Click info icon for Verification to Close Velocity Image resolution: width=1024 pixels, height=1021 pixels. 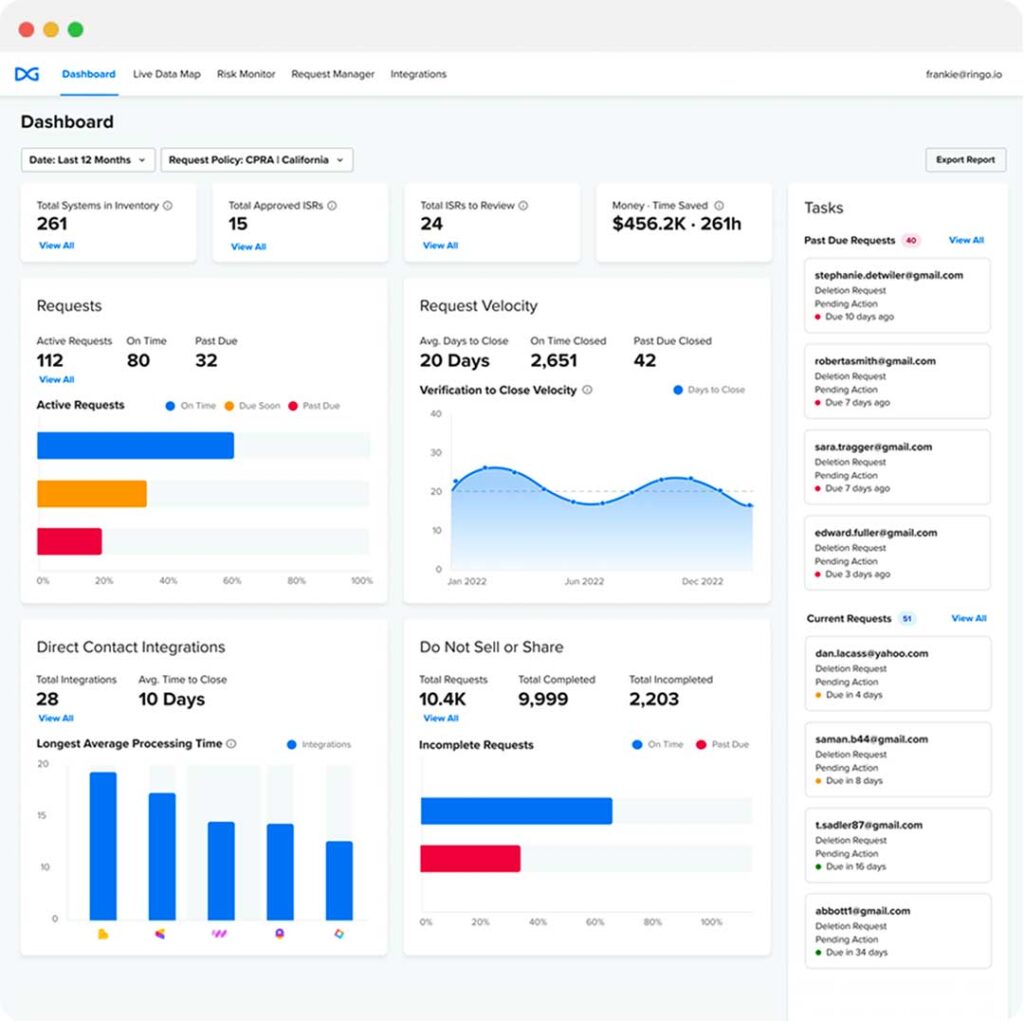click(587, 390)
